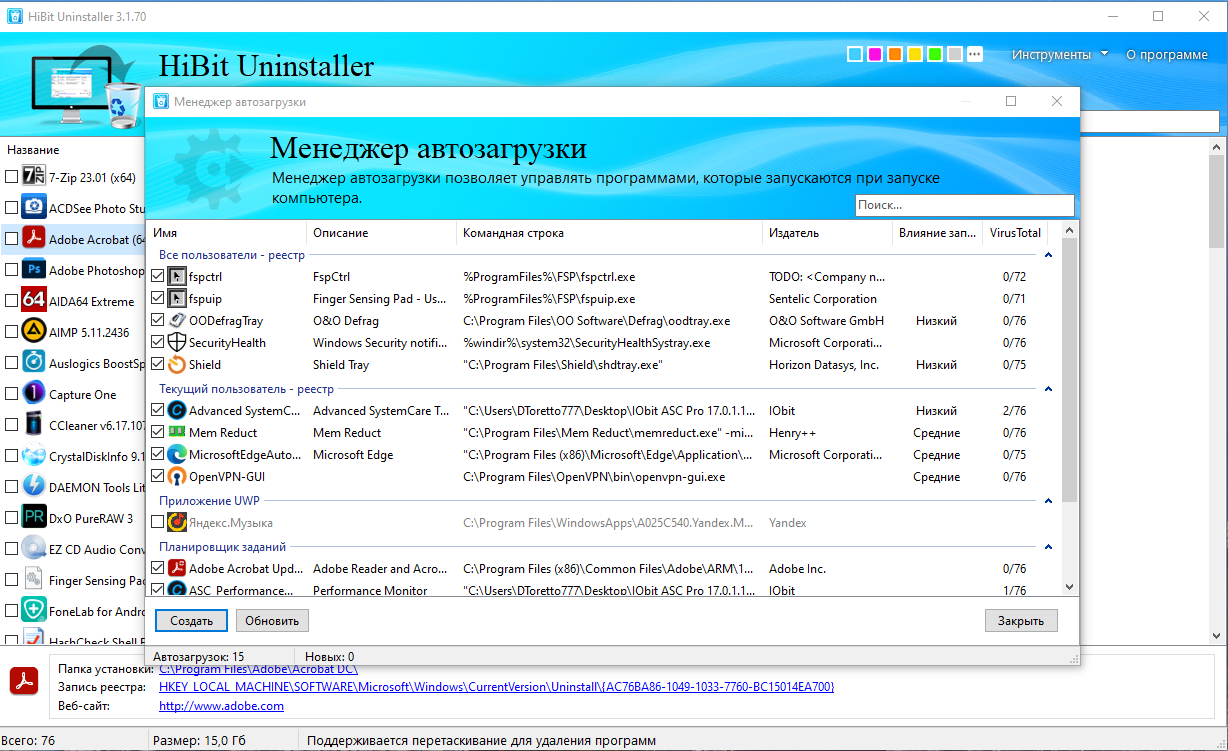Open the Инструменты dropdown menu
This screenshot has height=751, width=1228.
1060,55
